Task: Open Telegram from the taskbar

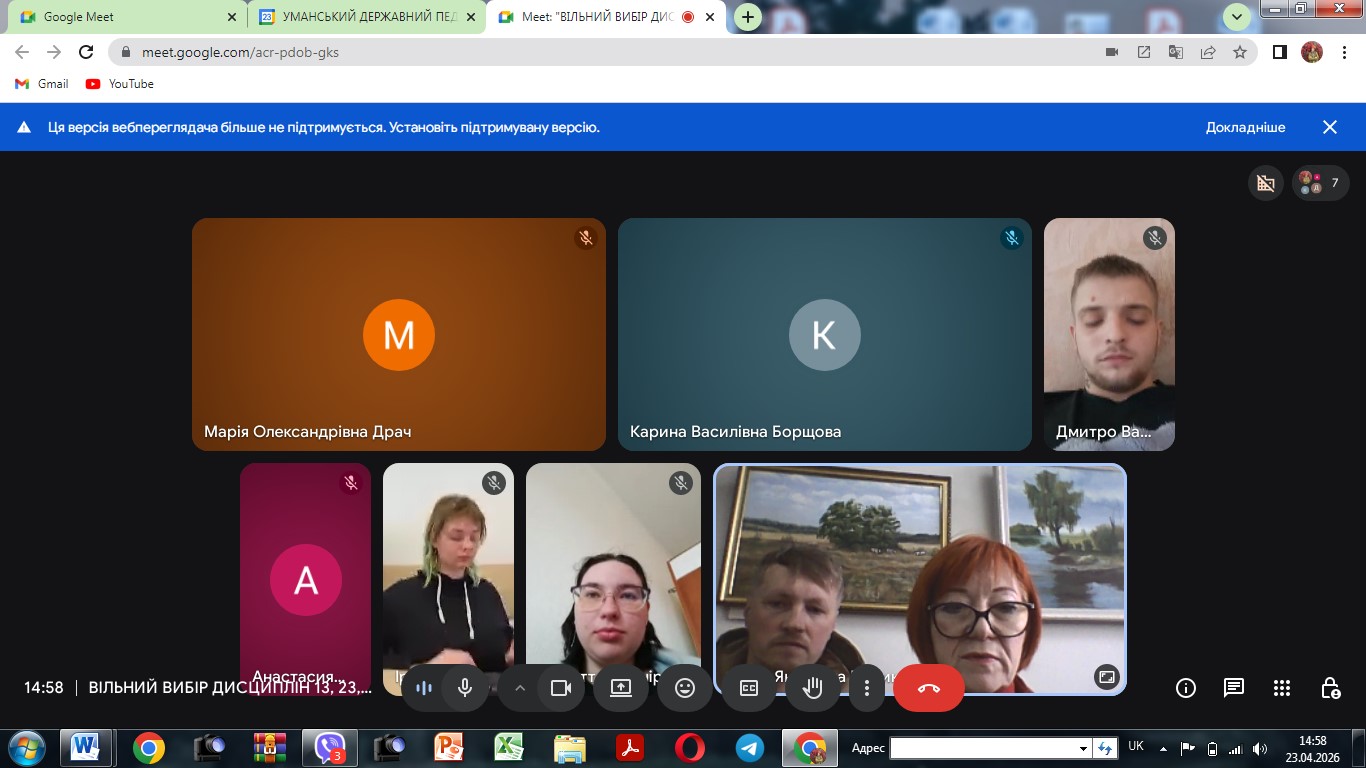Action: point(750,748)
